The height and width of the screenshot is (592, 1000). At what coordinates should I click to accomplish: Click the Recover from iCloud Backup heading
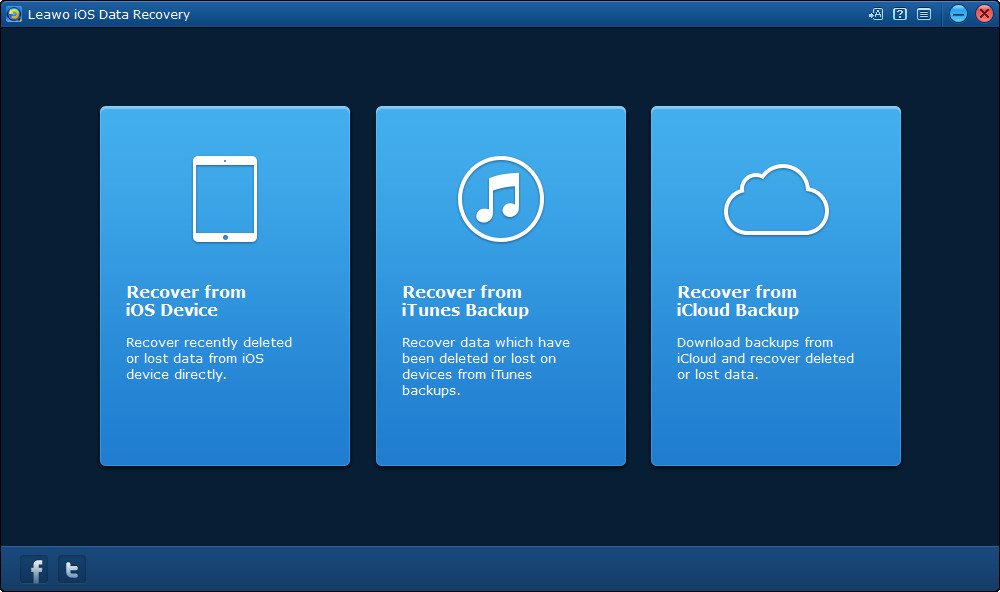point(737,301)
